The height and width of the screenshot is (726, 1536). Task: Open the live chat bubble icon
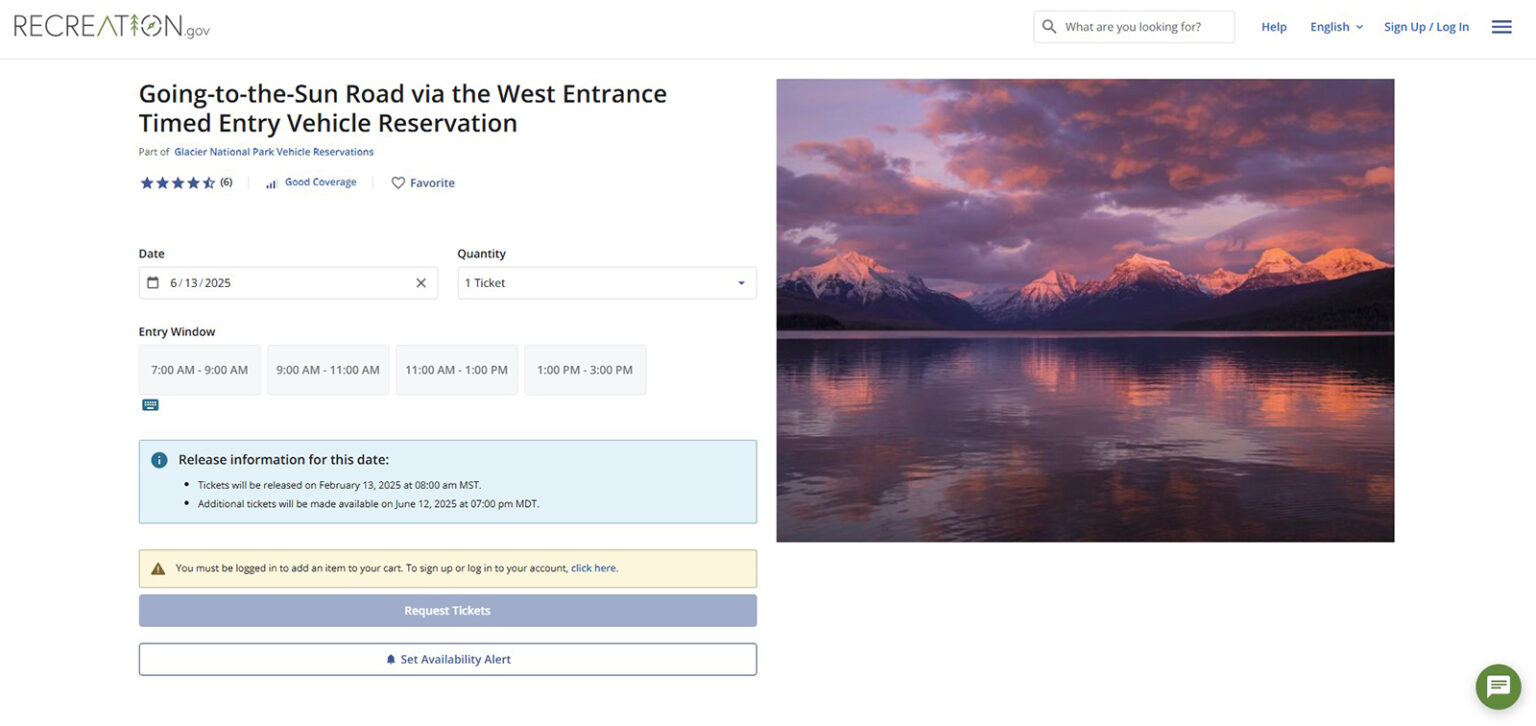pyautogui.click(x=1497, y=687)
